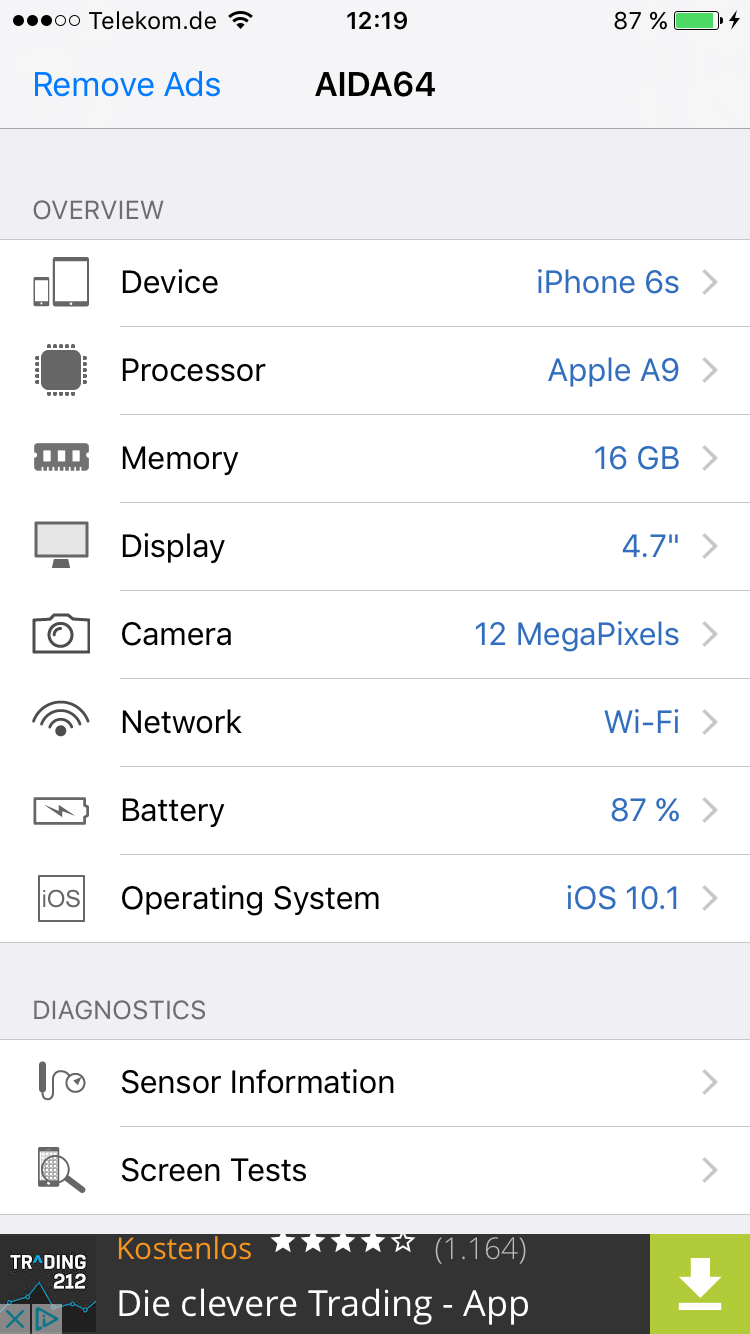Screen dimensions: 750x1334
Task: Expand the Sensor Information chevron
Action: coord(710,1082)
